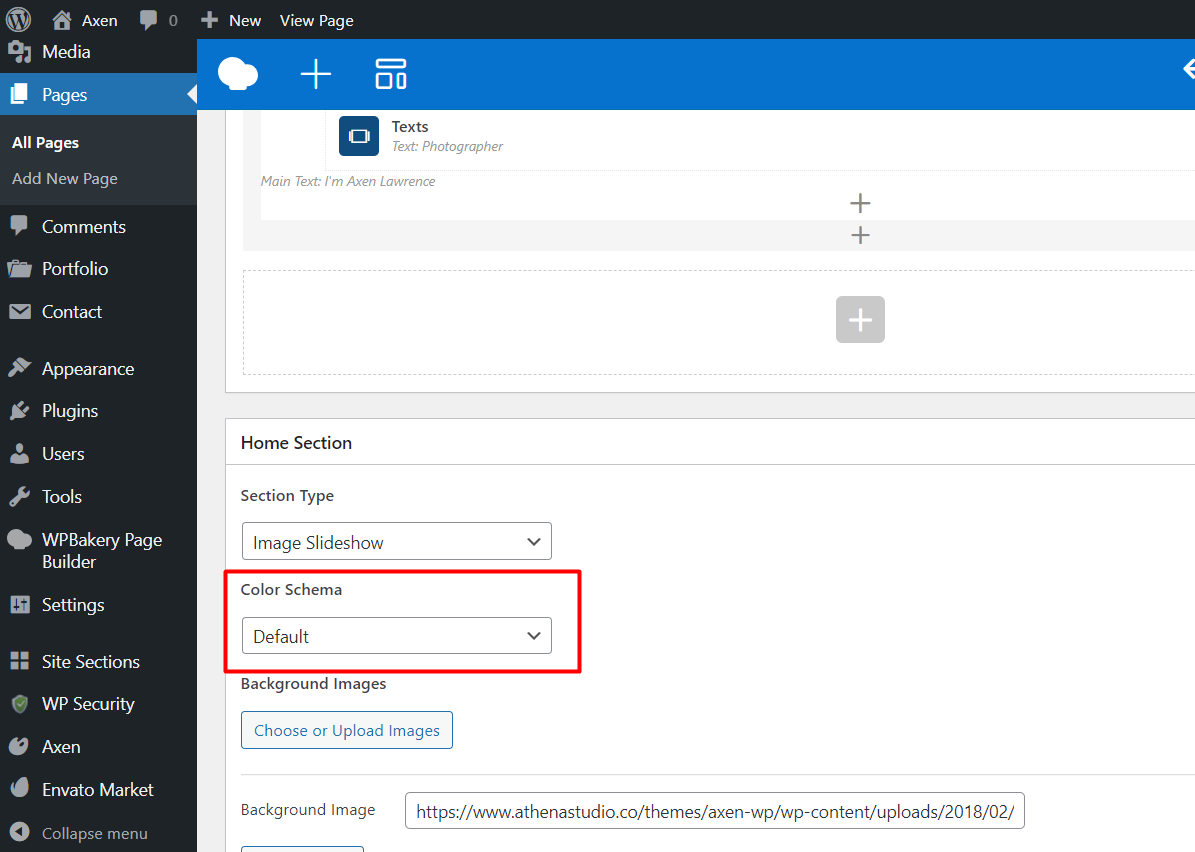Click the Texts element icon
Screen dimensions: 1195x852
tap(359, 136)
